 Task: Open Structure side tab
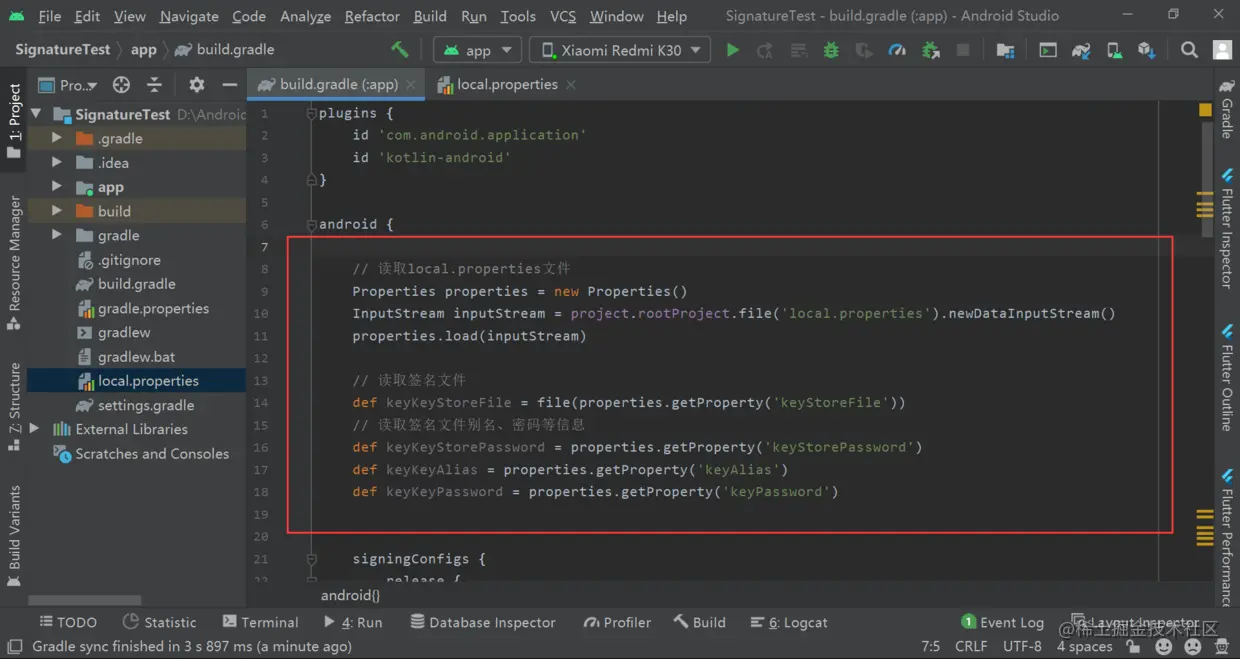coord(14,405)
